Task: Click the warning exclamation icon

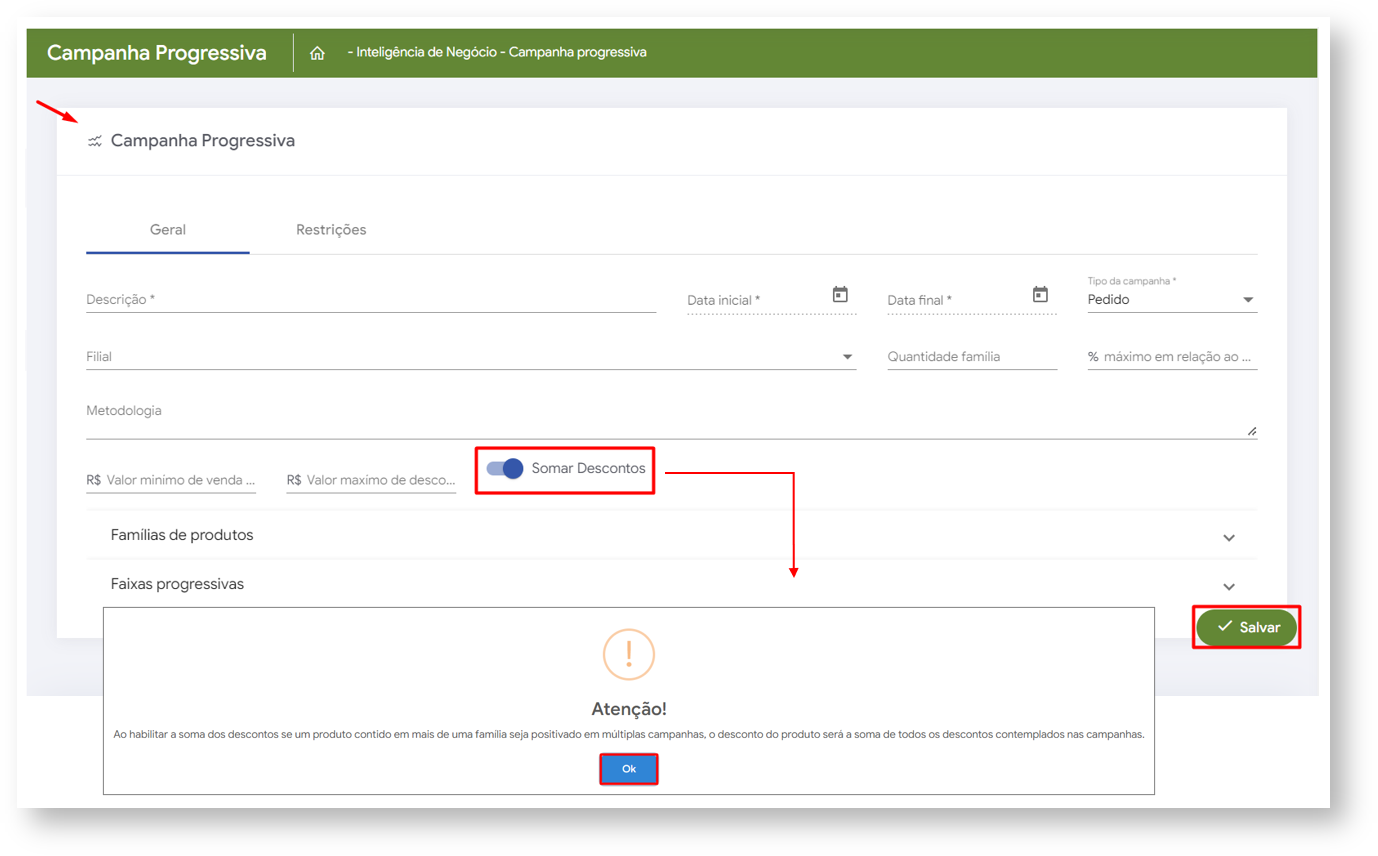Action: click(628, 654)
